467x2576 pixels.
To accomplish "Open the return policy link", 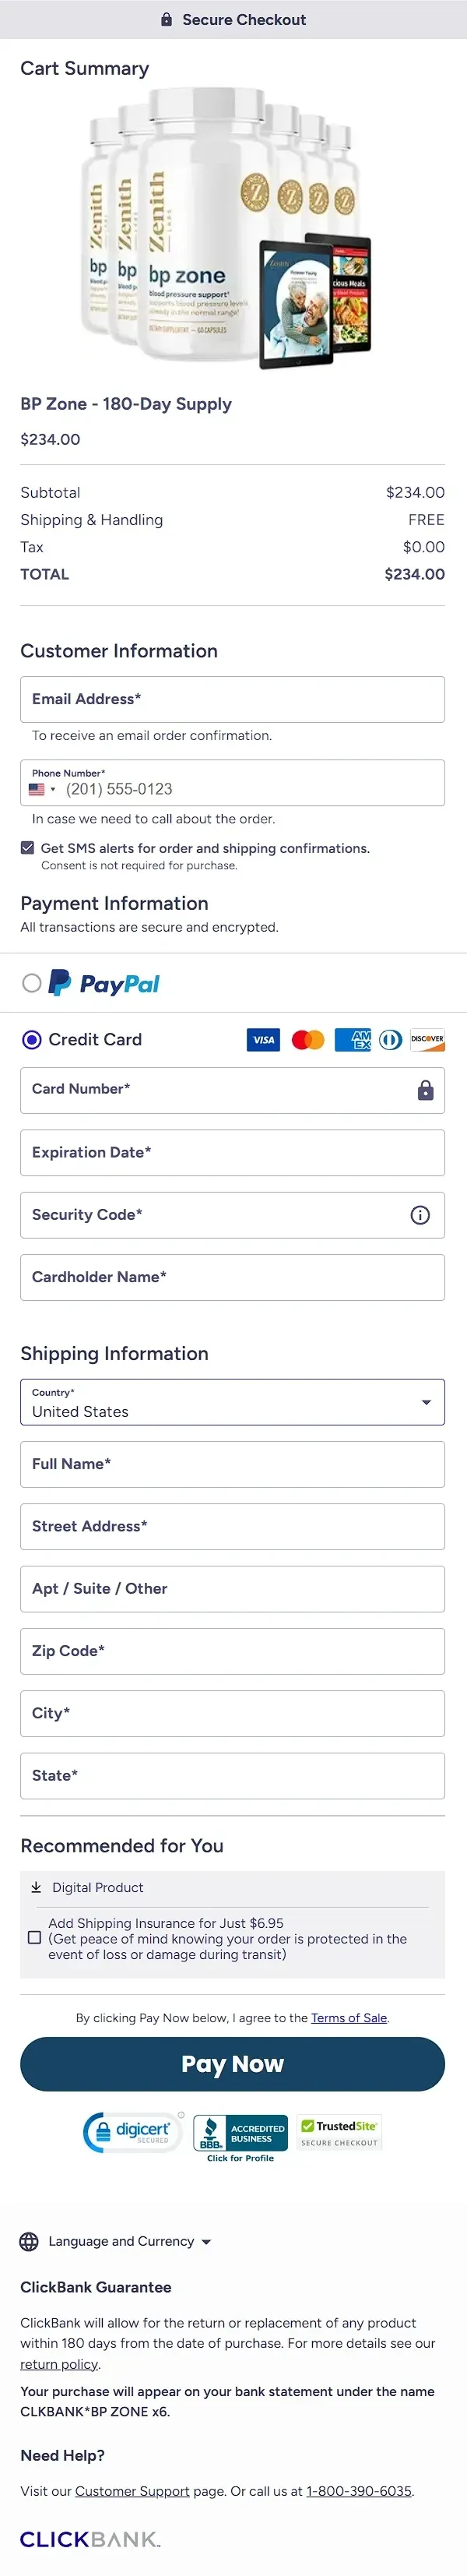I will [x=59, y=2364].
